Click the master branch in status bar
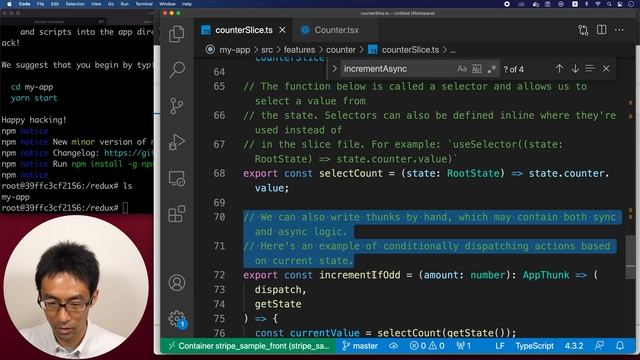The height and width of the screenshot is (360, 640). (360, 346)
